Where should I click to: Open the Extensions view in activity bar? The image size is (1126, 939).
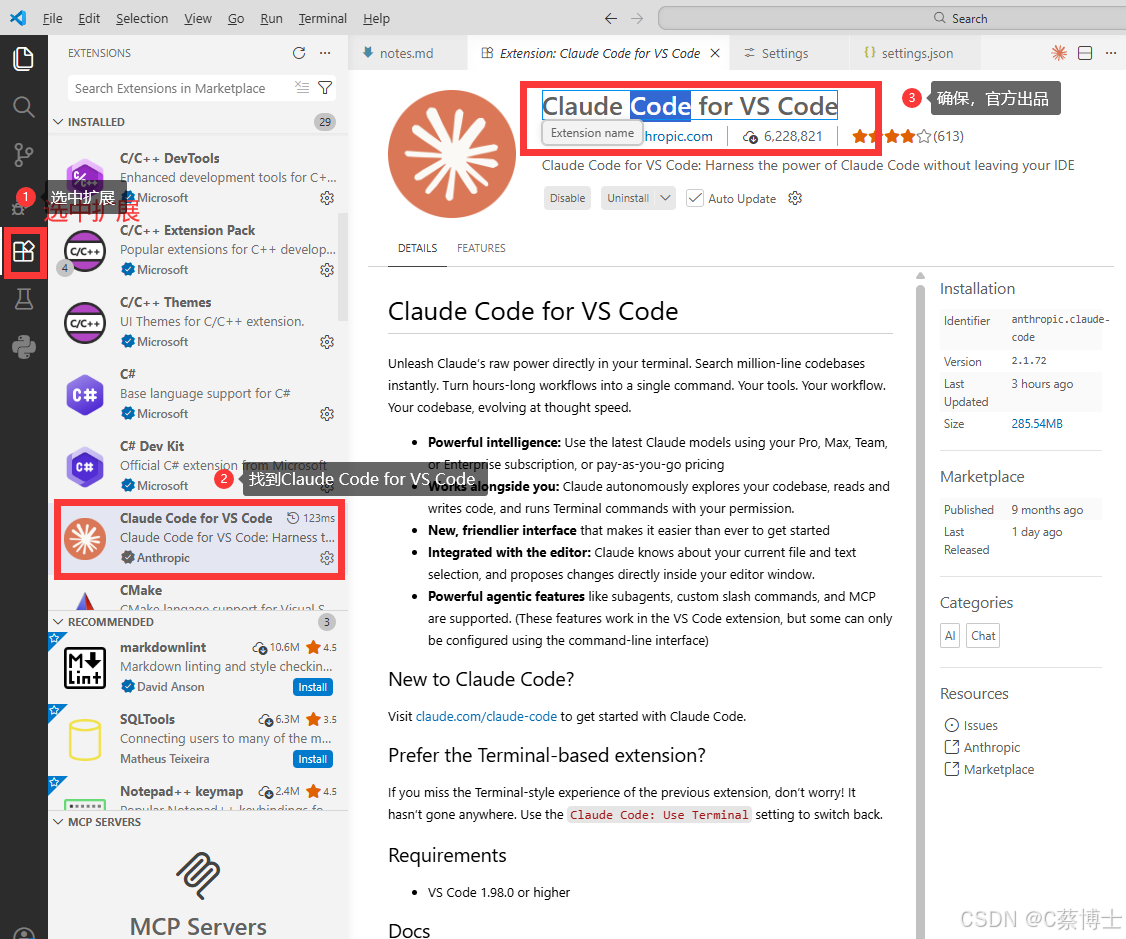24,251
